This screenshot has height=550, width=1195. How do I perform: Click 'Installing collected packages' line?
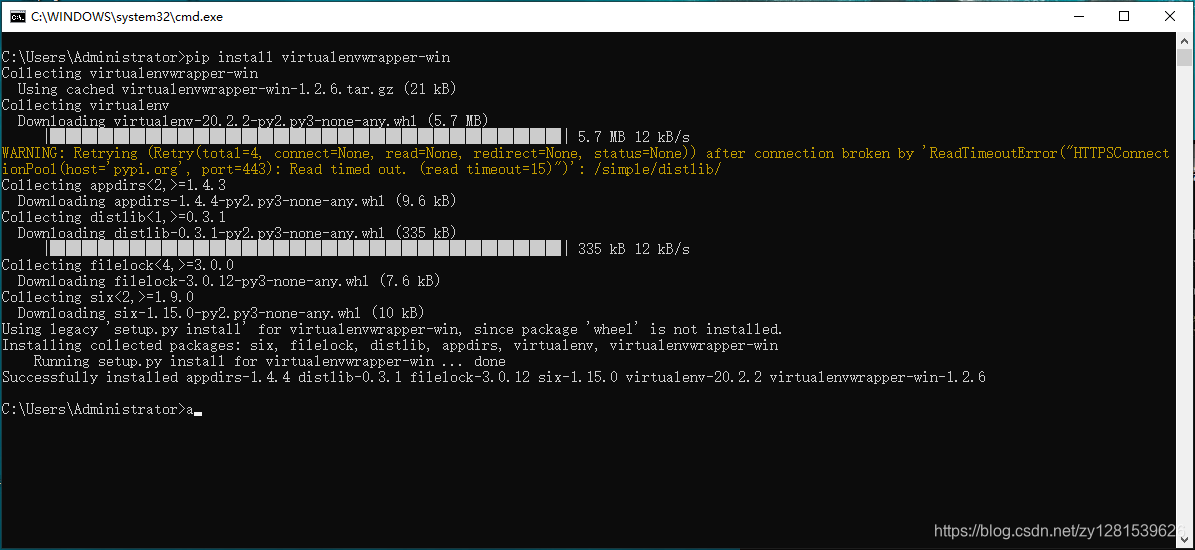390,345
